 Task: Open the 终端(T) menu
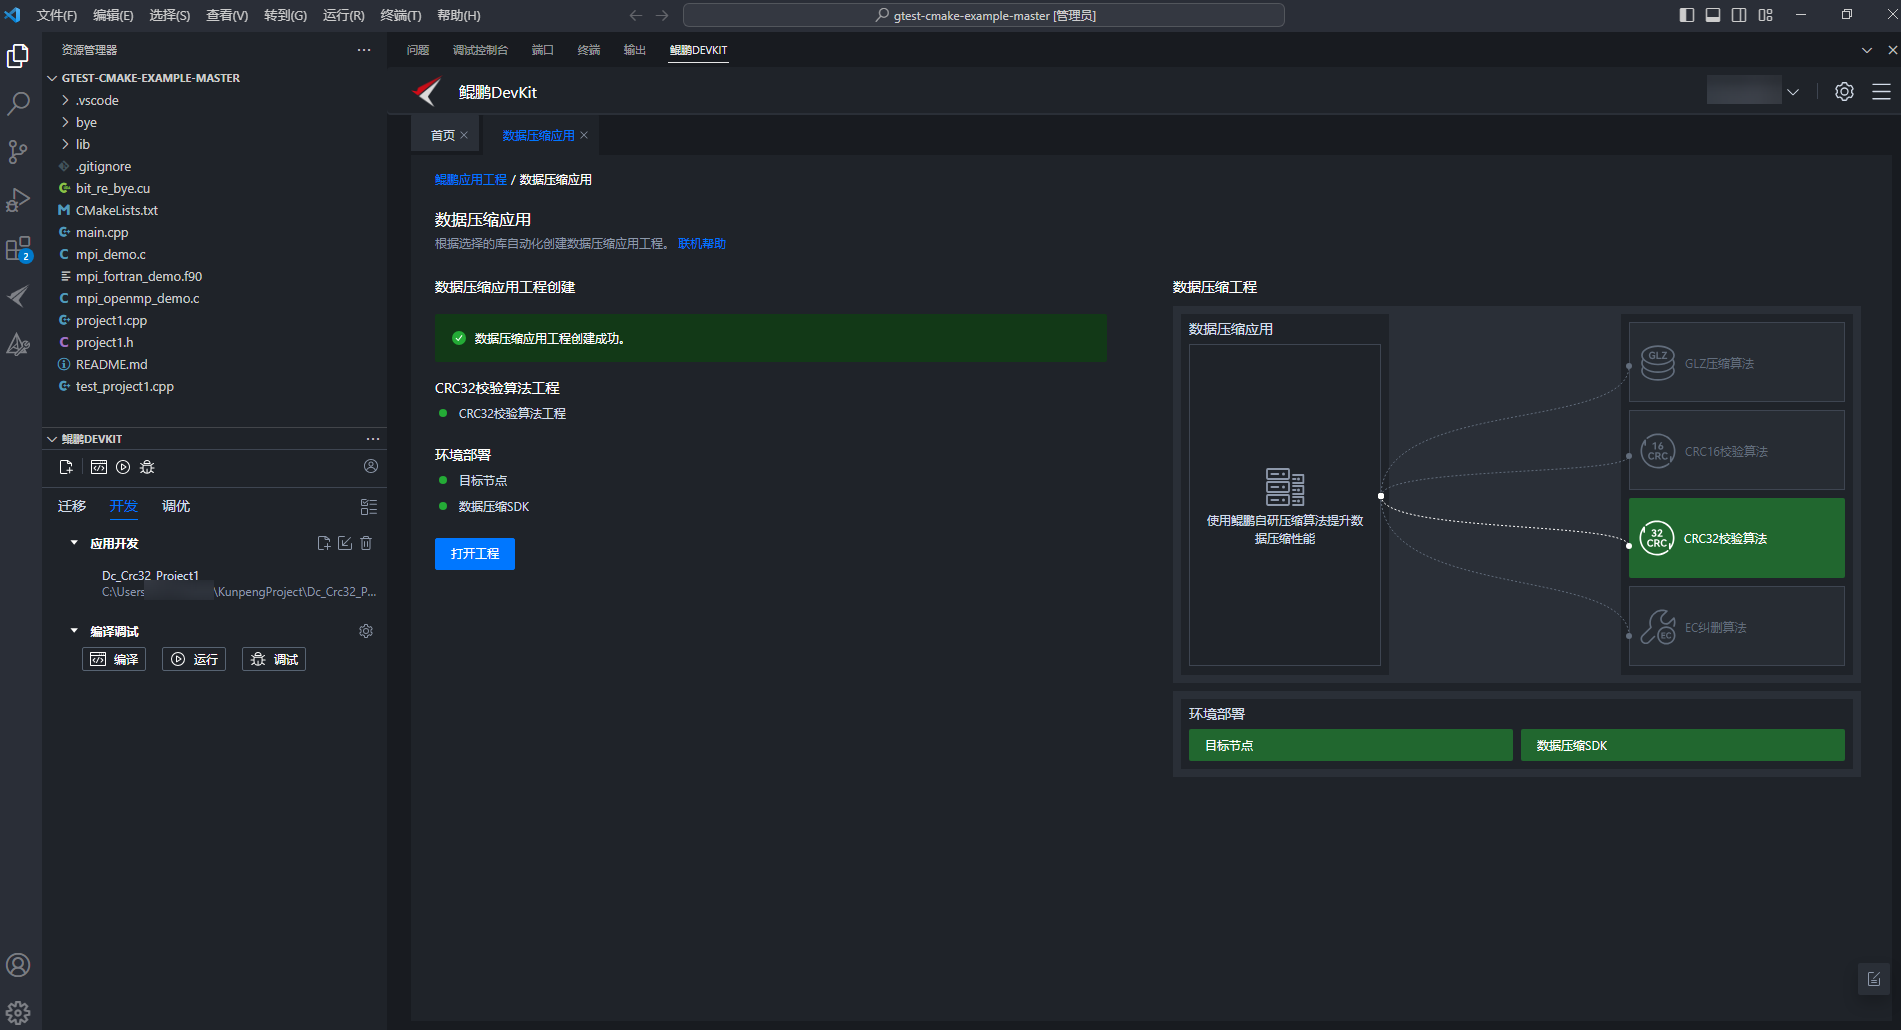click(x=401, y=15)
